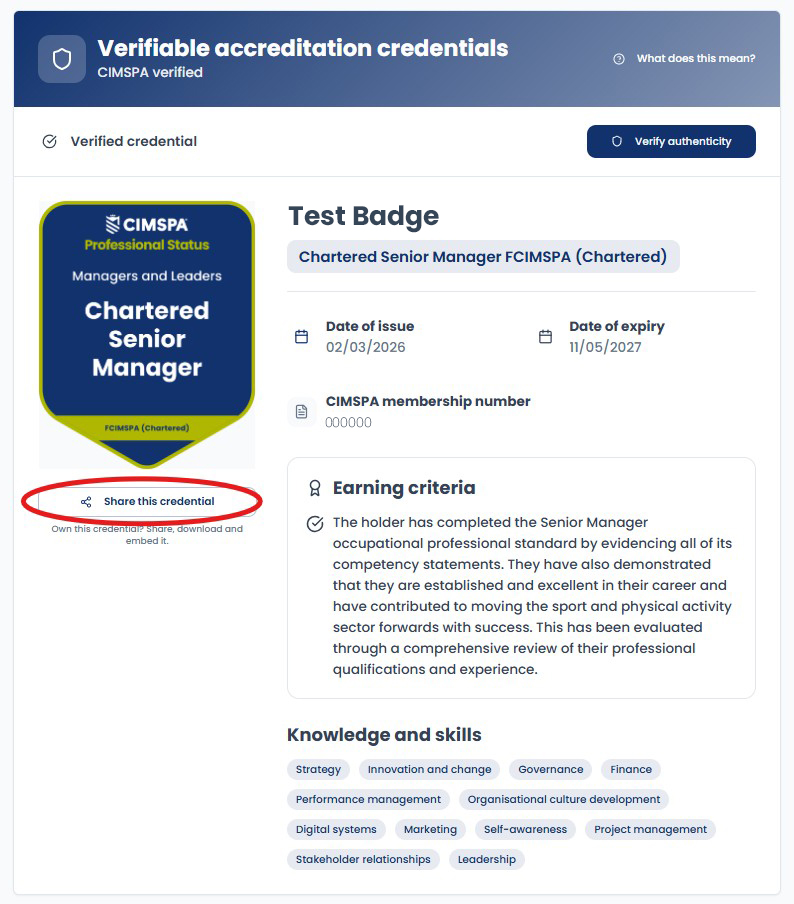Click the question mark help icon

click(619, 59)
